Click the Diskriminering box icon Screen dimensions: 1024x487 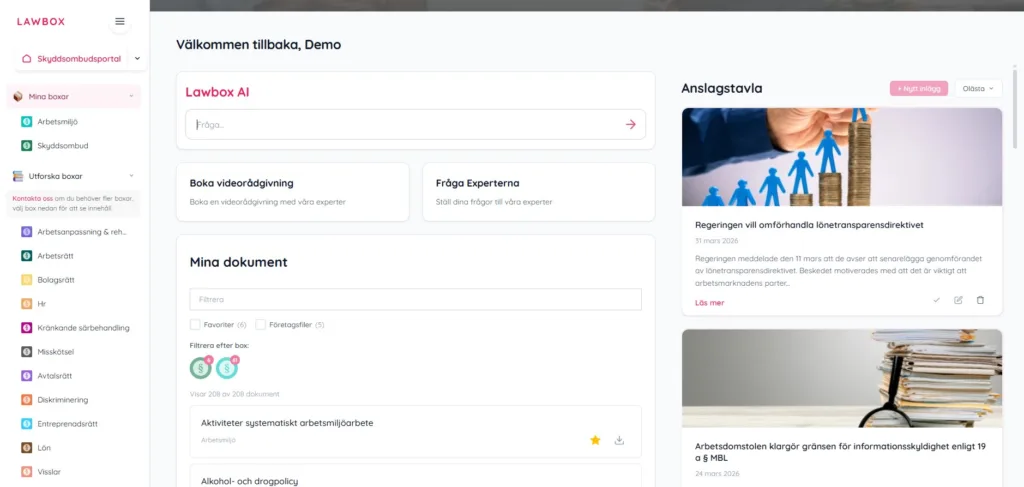[x=26, y=400]
